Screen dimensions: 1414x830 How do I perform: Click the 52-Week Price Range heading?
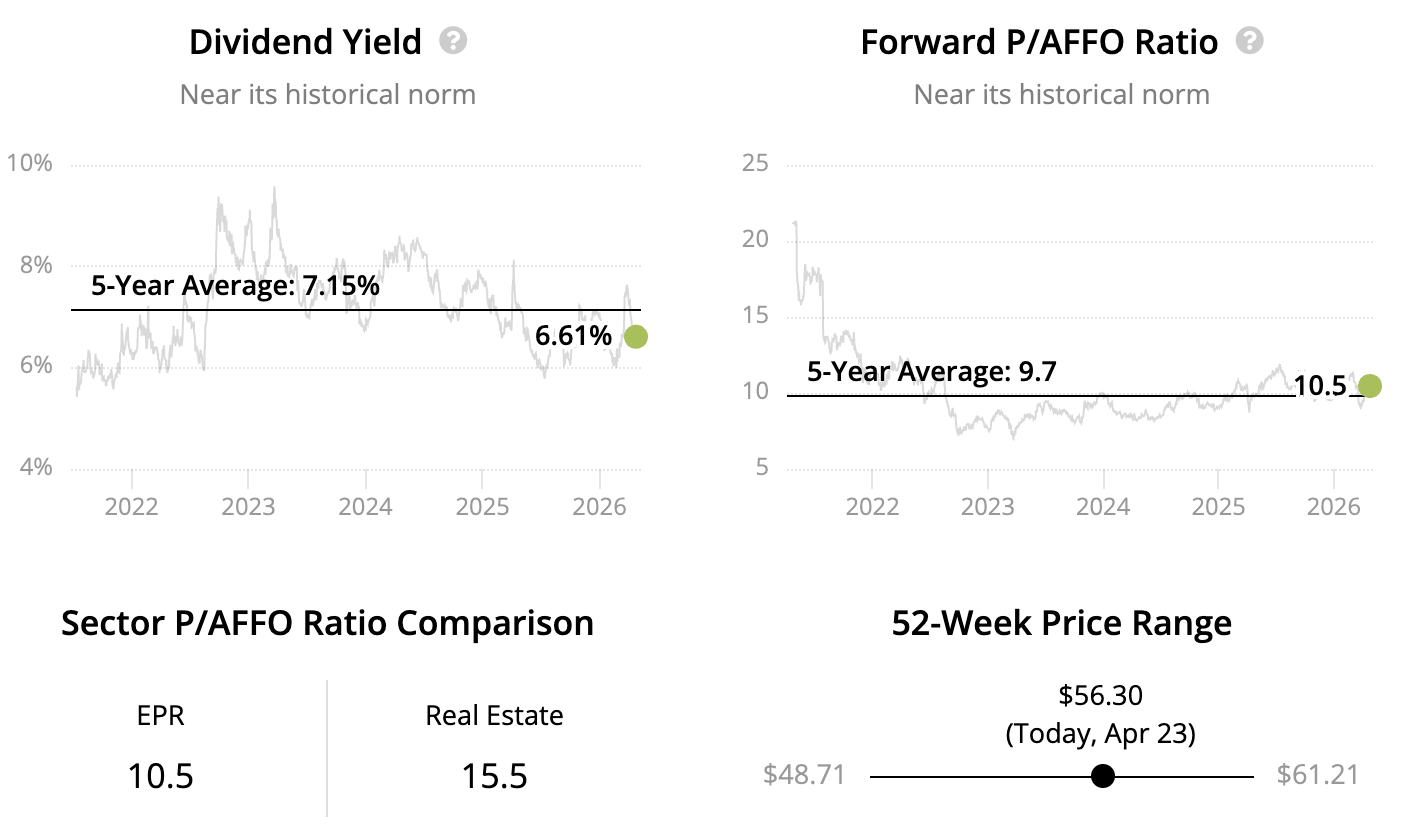coord(1061,623)
